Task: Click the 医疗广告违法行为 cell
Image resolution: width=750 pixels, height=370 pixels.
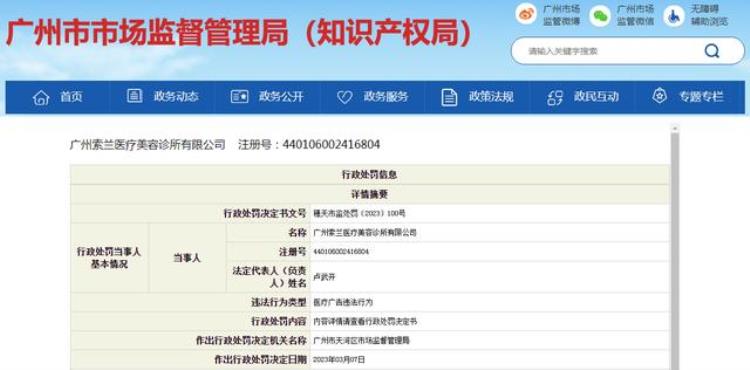Action: 490,302
